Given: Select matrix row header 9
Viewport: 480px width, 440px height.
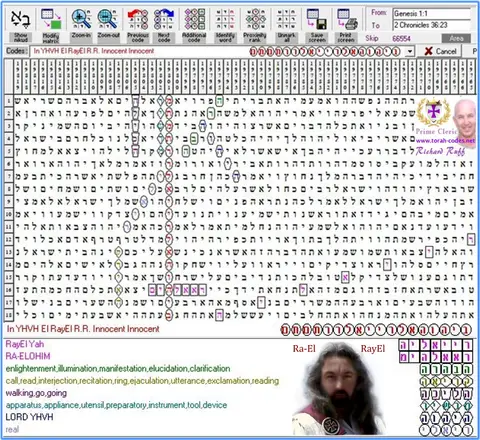Looking at the screenshot, I should (x=9, y=201).
